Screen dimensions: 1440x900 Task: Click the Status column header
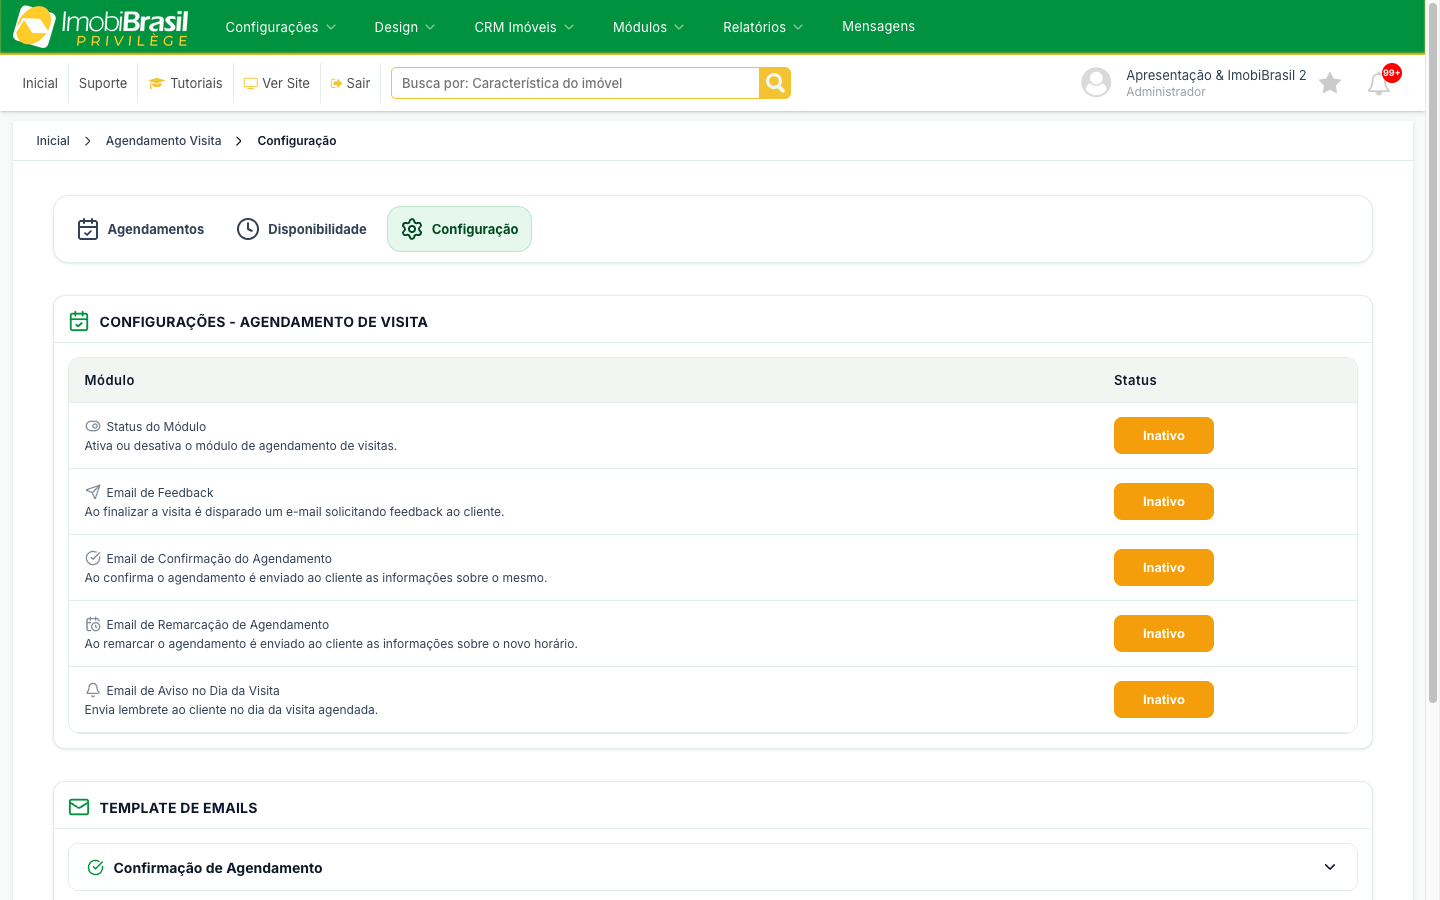coord(1135,380)
